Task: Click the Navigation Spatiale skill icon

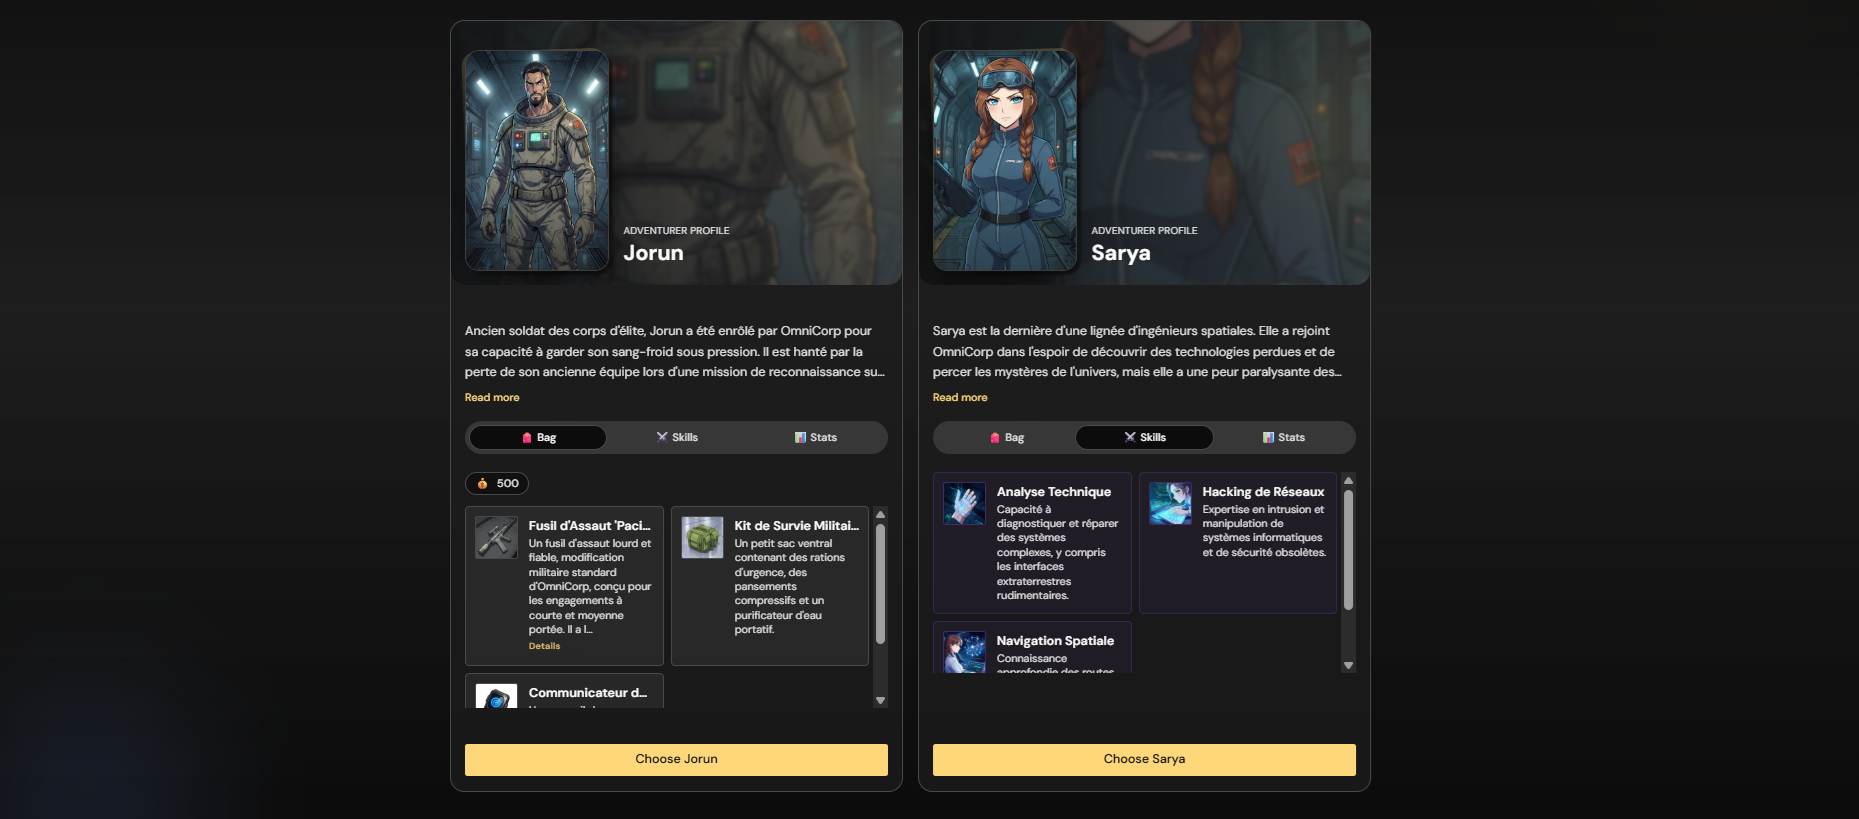Action: coord(964,652)
